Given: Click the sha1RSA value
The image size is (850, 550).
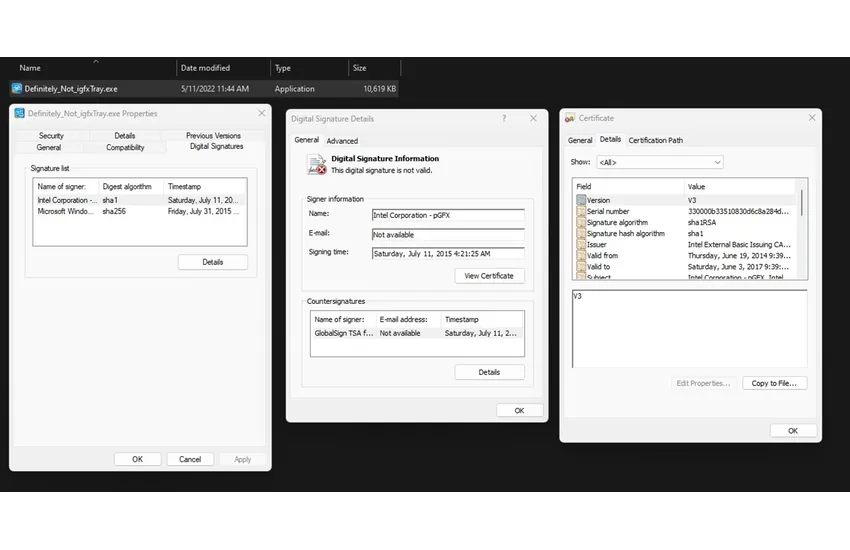Looking at the screenshot, I should 701,222.
